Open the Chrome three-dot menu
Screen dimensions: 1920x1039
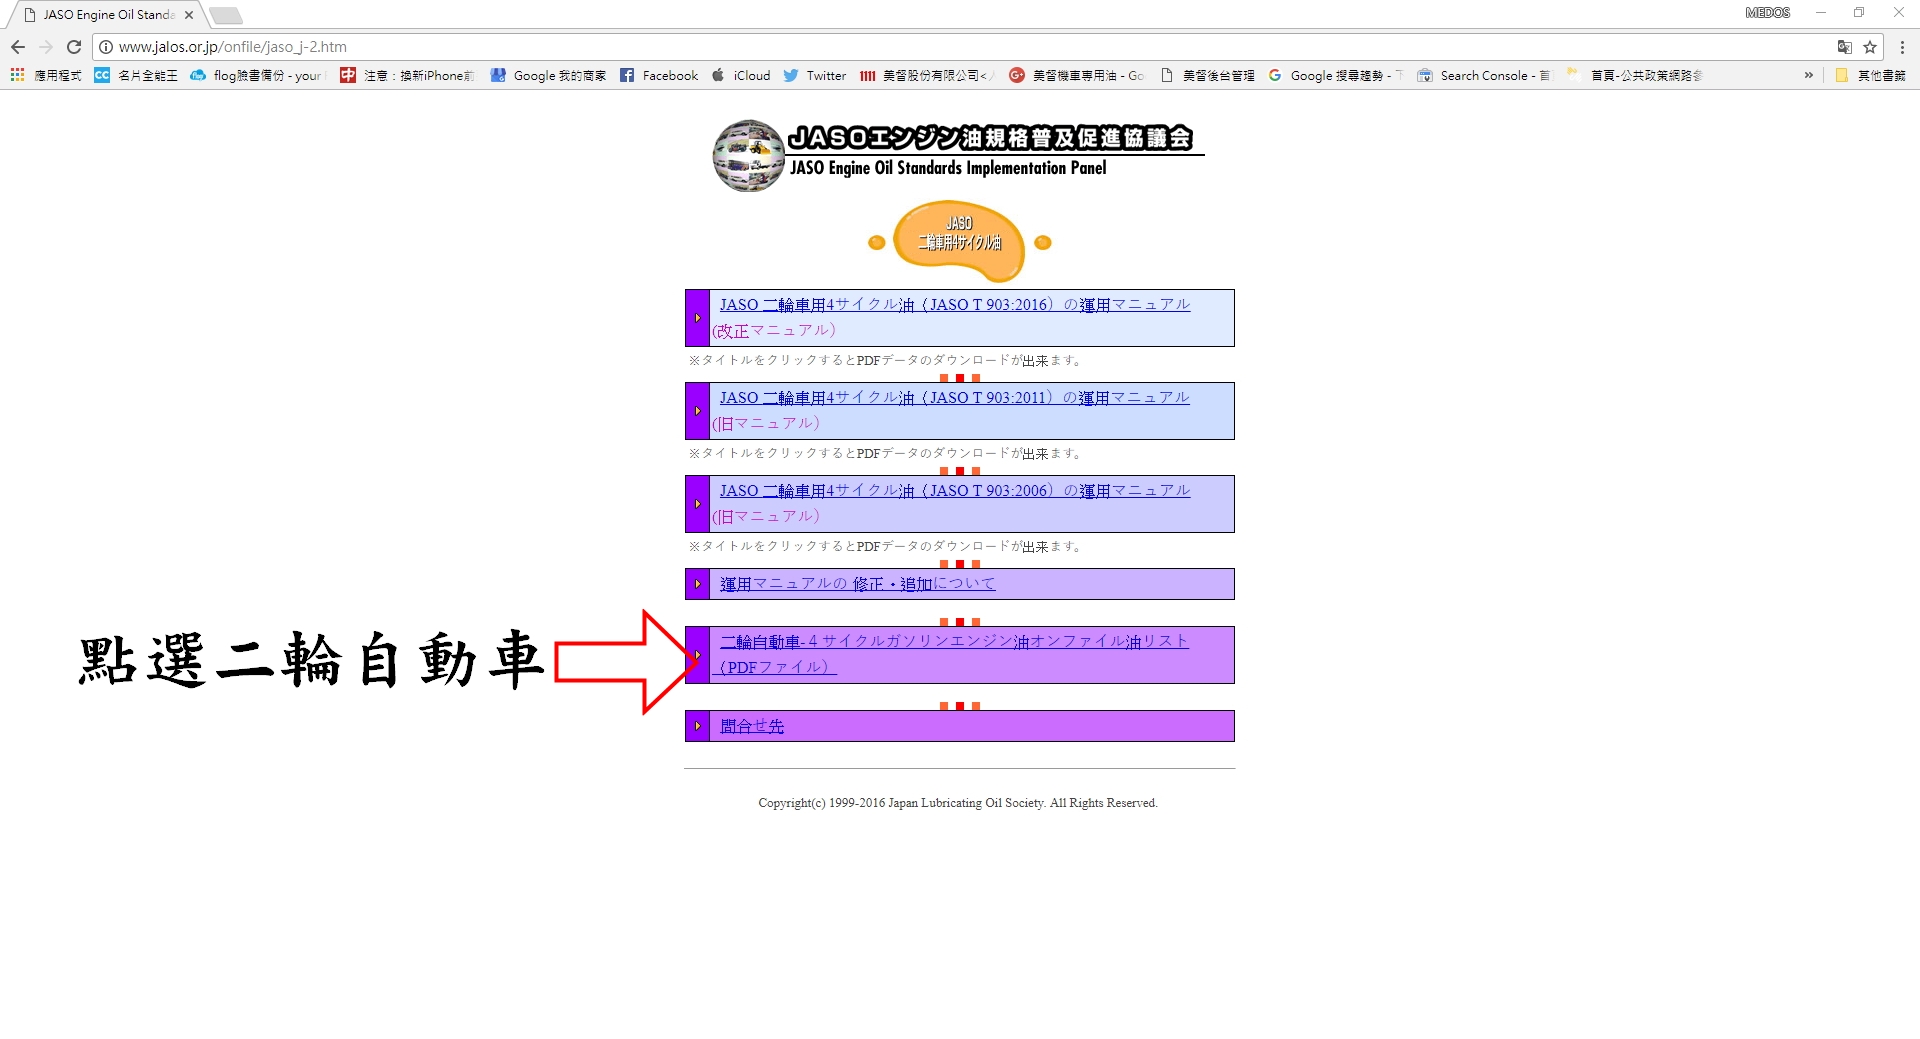(x=1902, y=47)
